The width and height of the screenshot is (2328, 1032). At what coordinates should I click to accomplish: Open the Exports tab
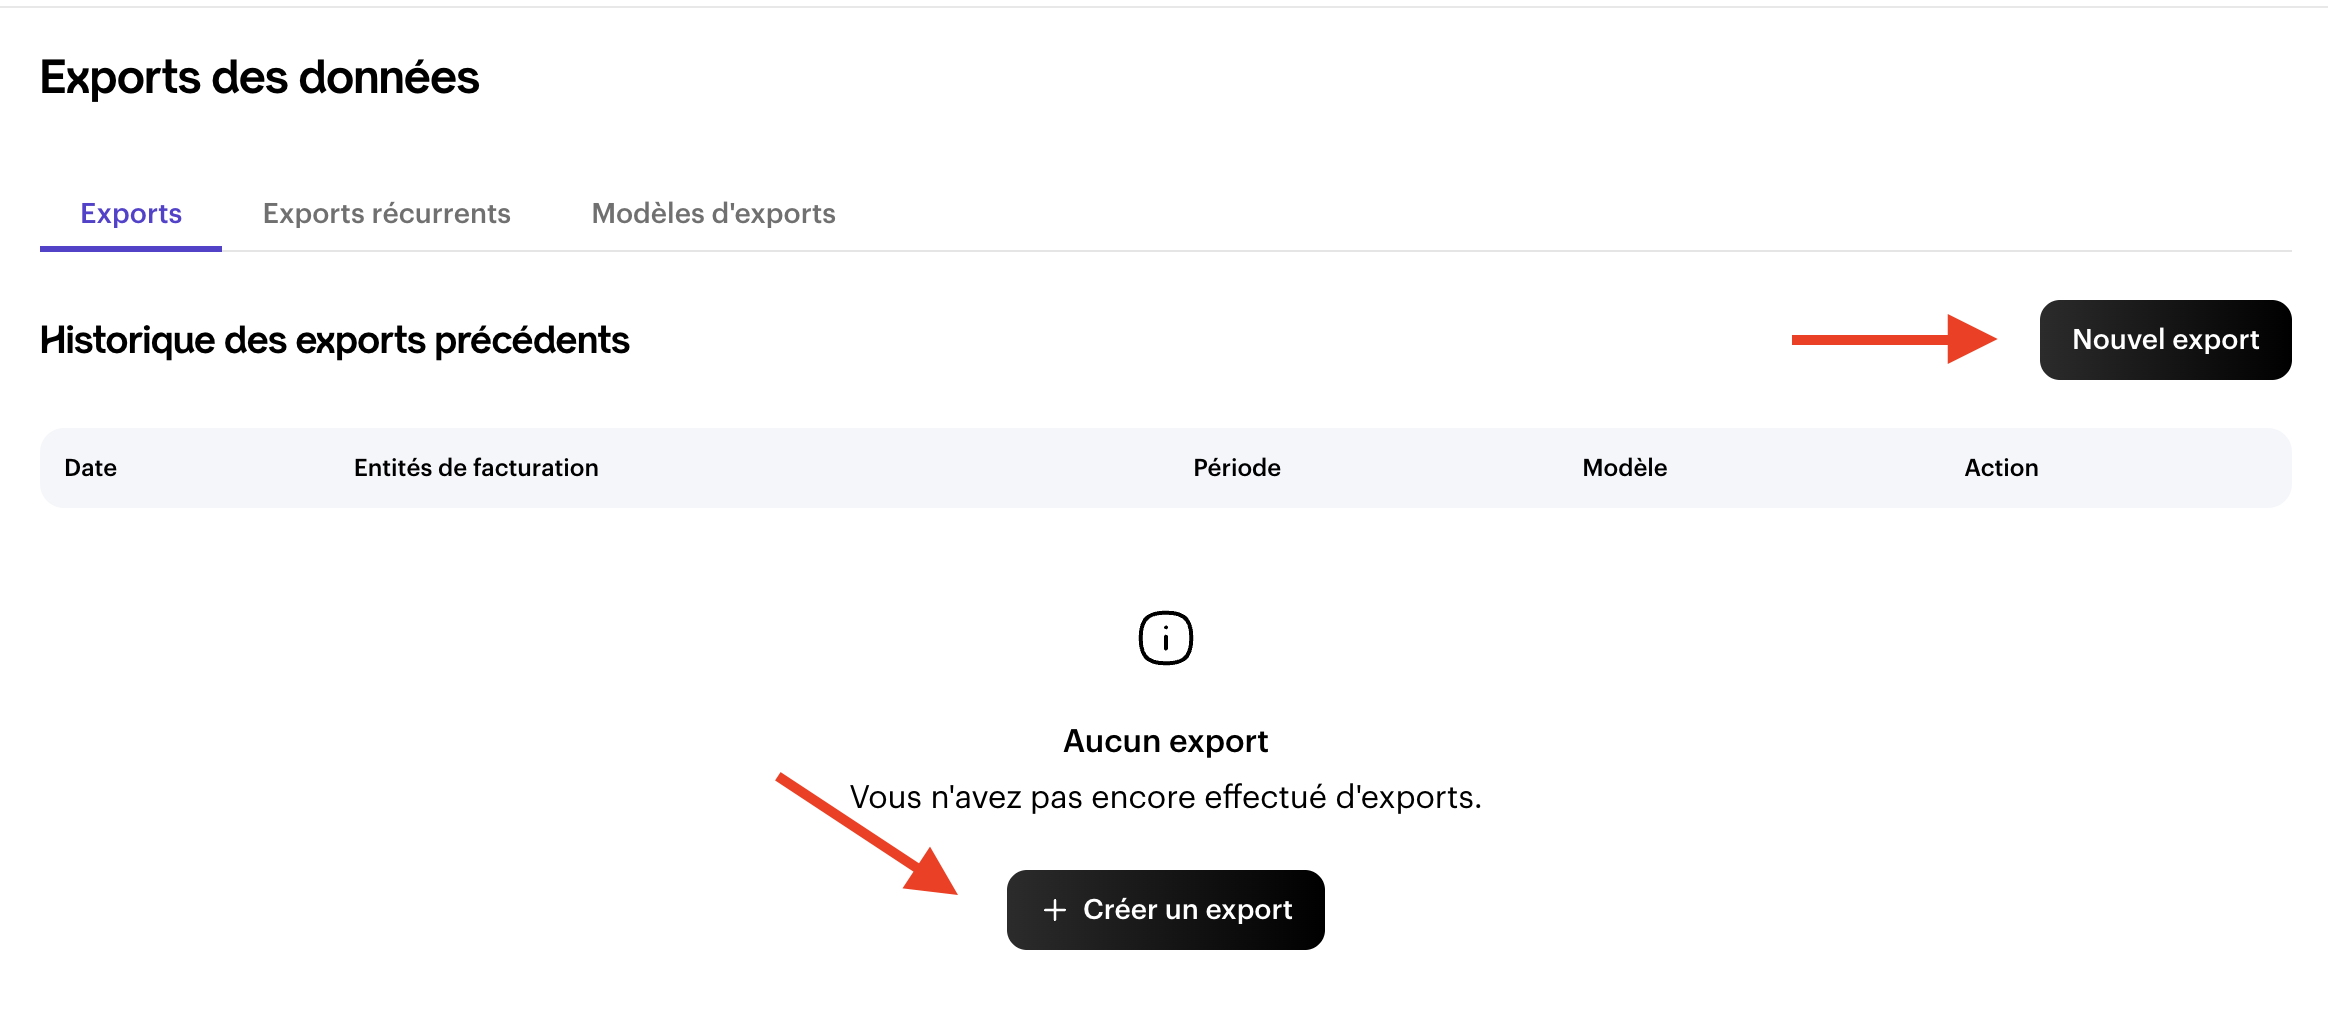click(x=131, y=213)
